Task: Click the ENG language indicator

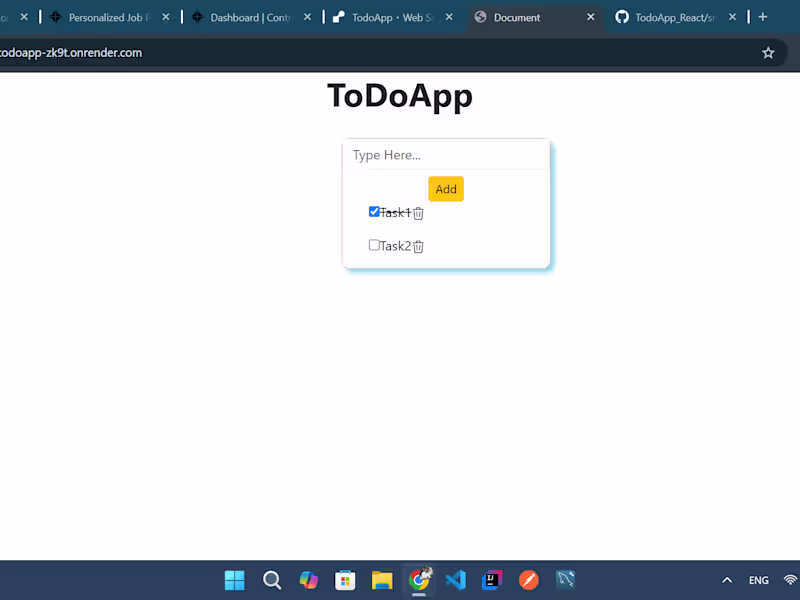Action: (x=758, y=580)
